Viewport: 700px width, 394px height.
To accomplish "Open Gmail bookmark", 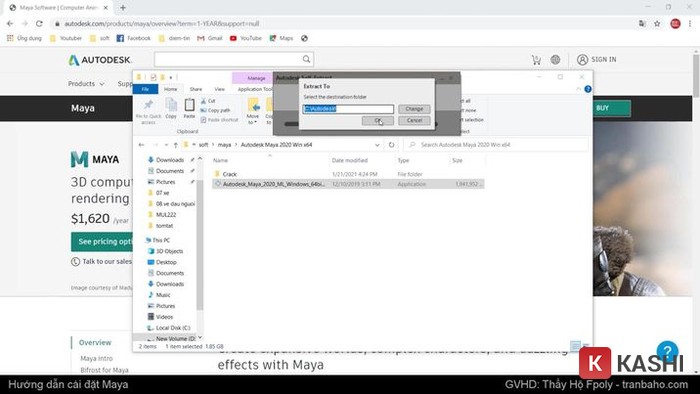I will (x=210, y=38).
